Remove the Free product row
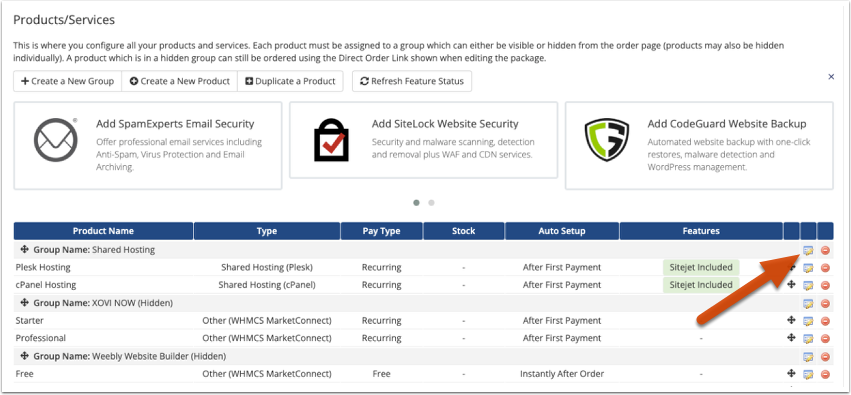Image resolution: width=851 pixels, height=395 pixels. point(825,374)
